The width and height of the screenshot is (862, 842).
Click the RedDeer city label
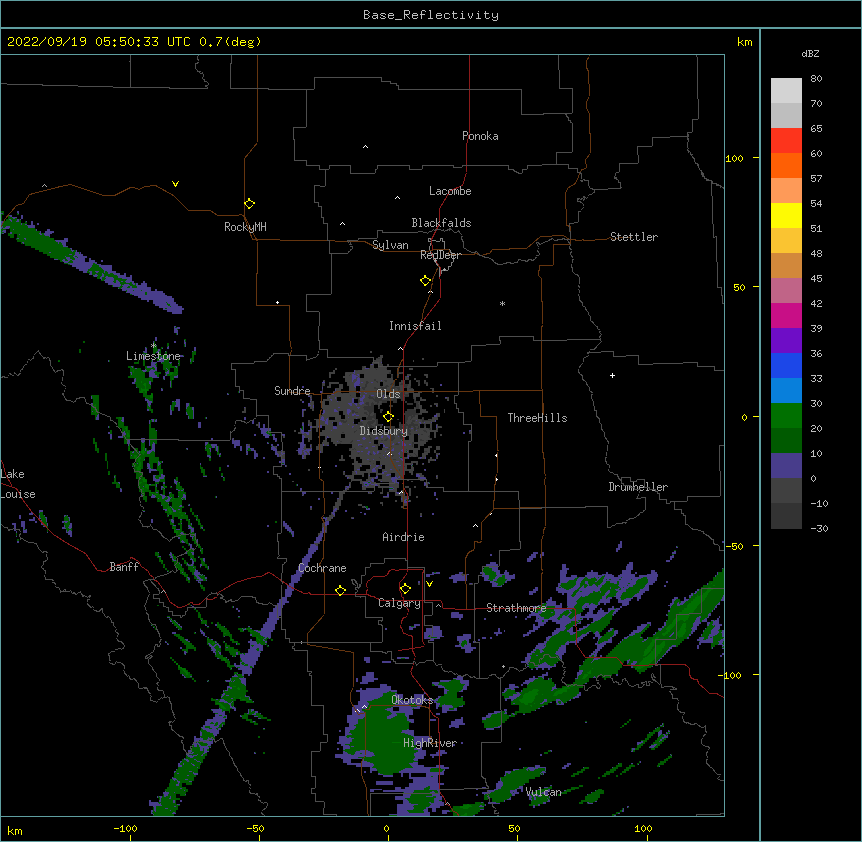pos(440,255)
